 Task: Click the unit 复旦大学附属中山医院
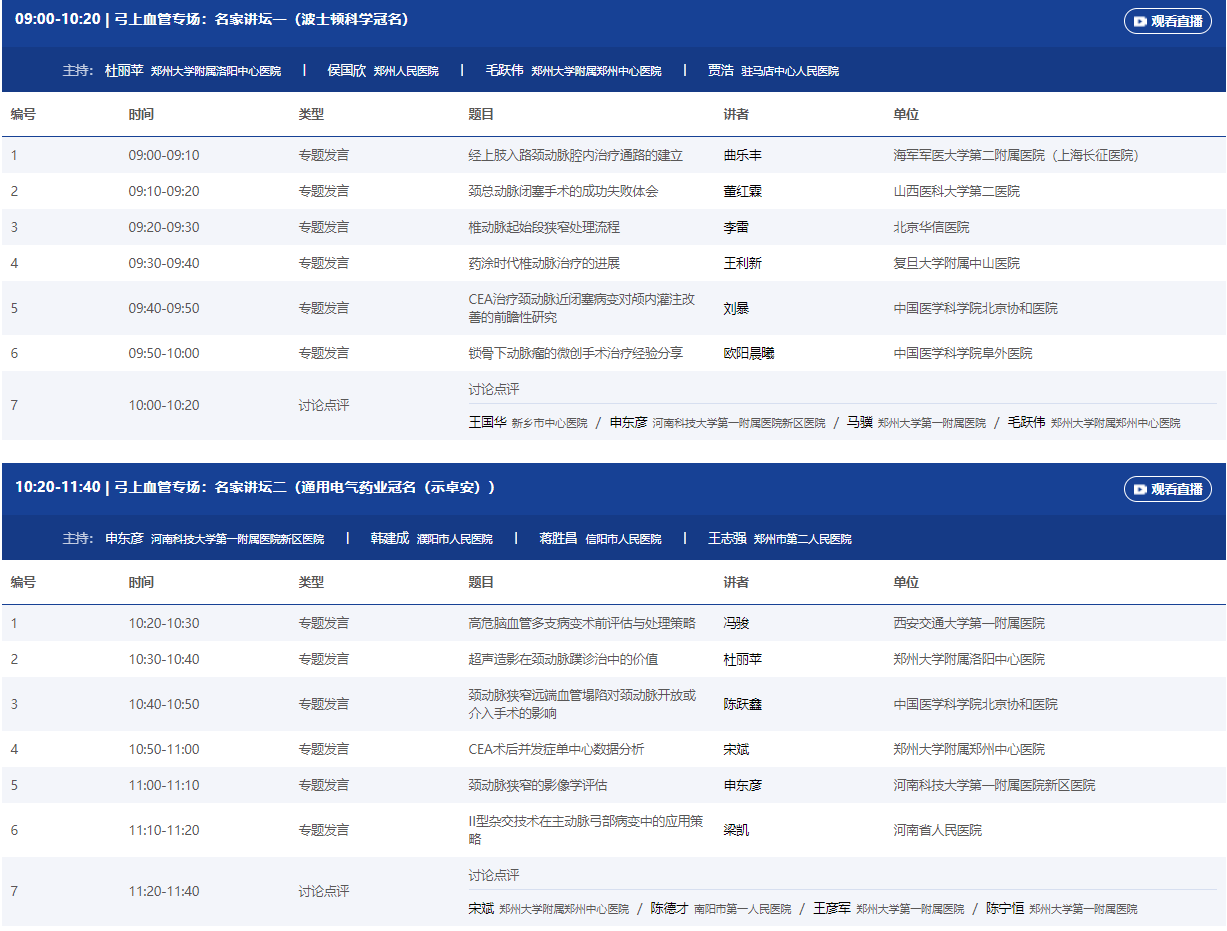pyautogui.click(x=957, y=264)
